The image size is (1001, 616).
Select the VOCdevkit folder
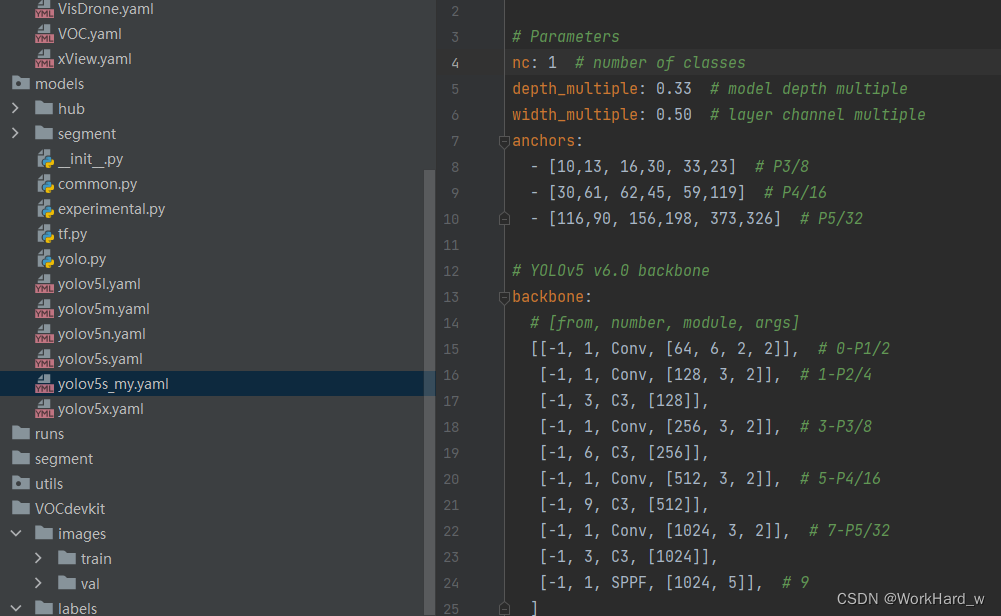70,508
